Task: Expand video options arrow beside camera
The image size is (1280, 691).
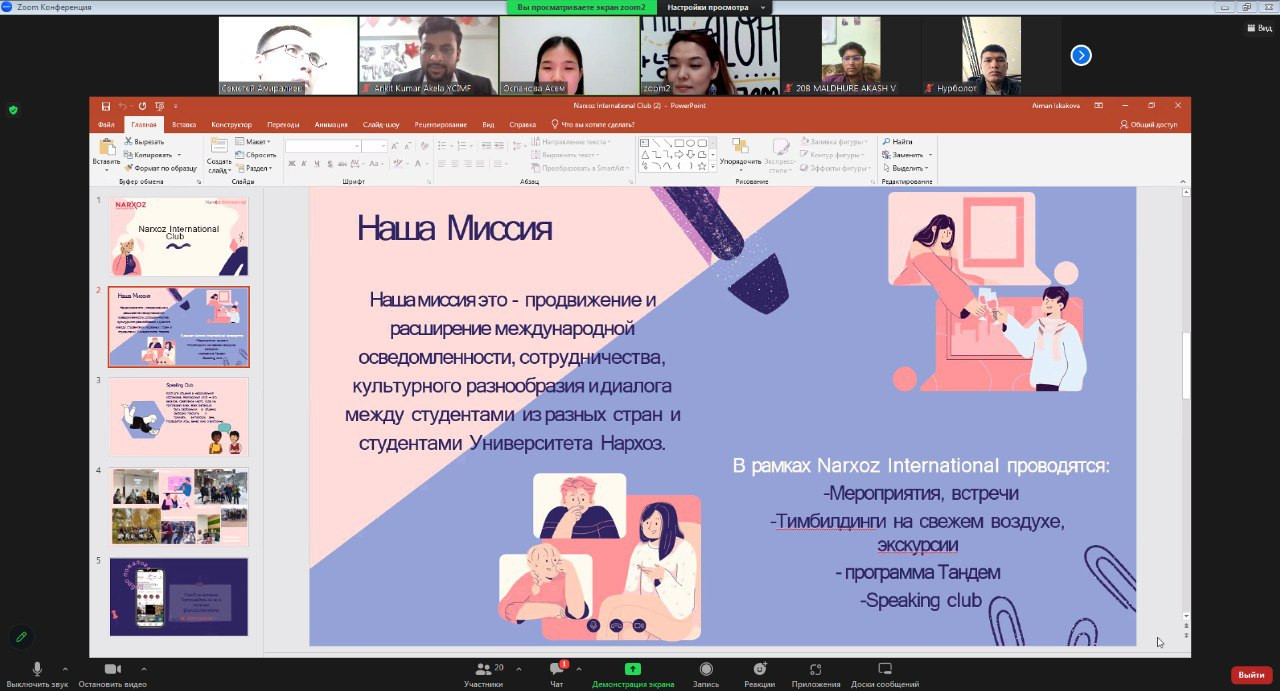Action: pos(143,669)
